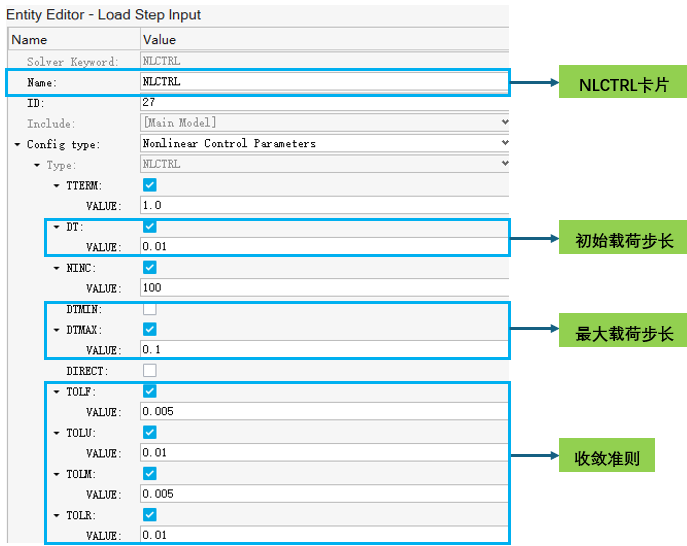Screen dimensions: 687x546
Task: Collapse the Config type tree node
Action: click(17, 144)
